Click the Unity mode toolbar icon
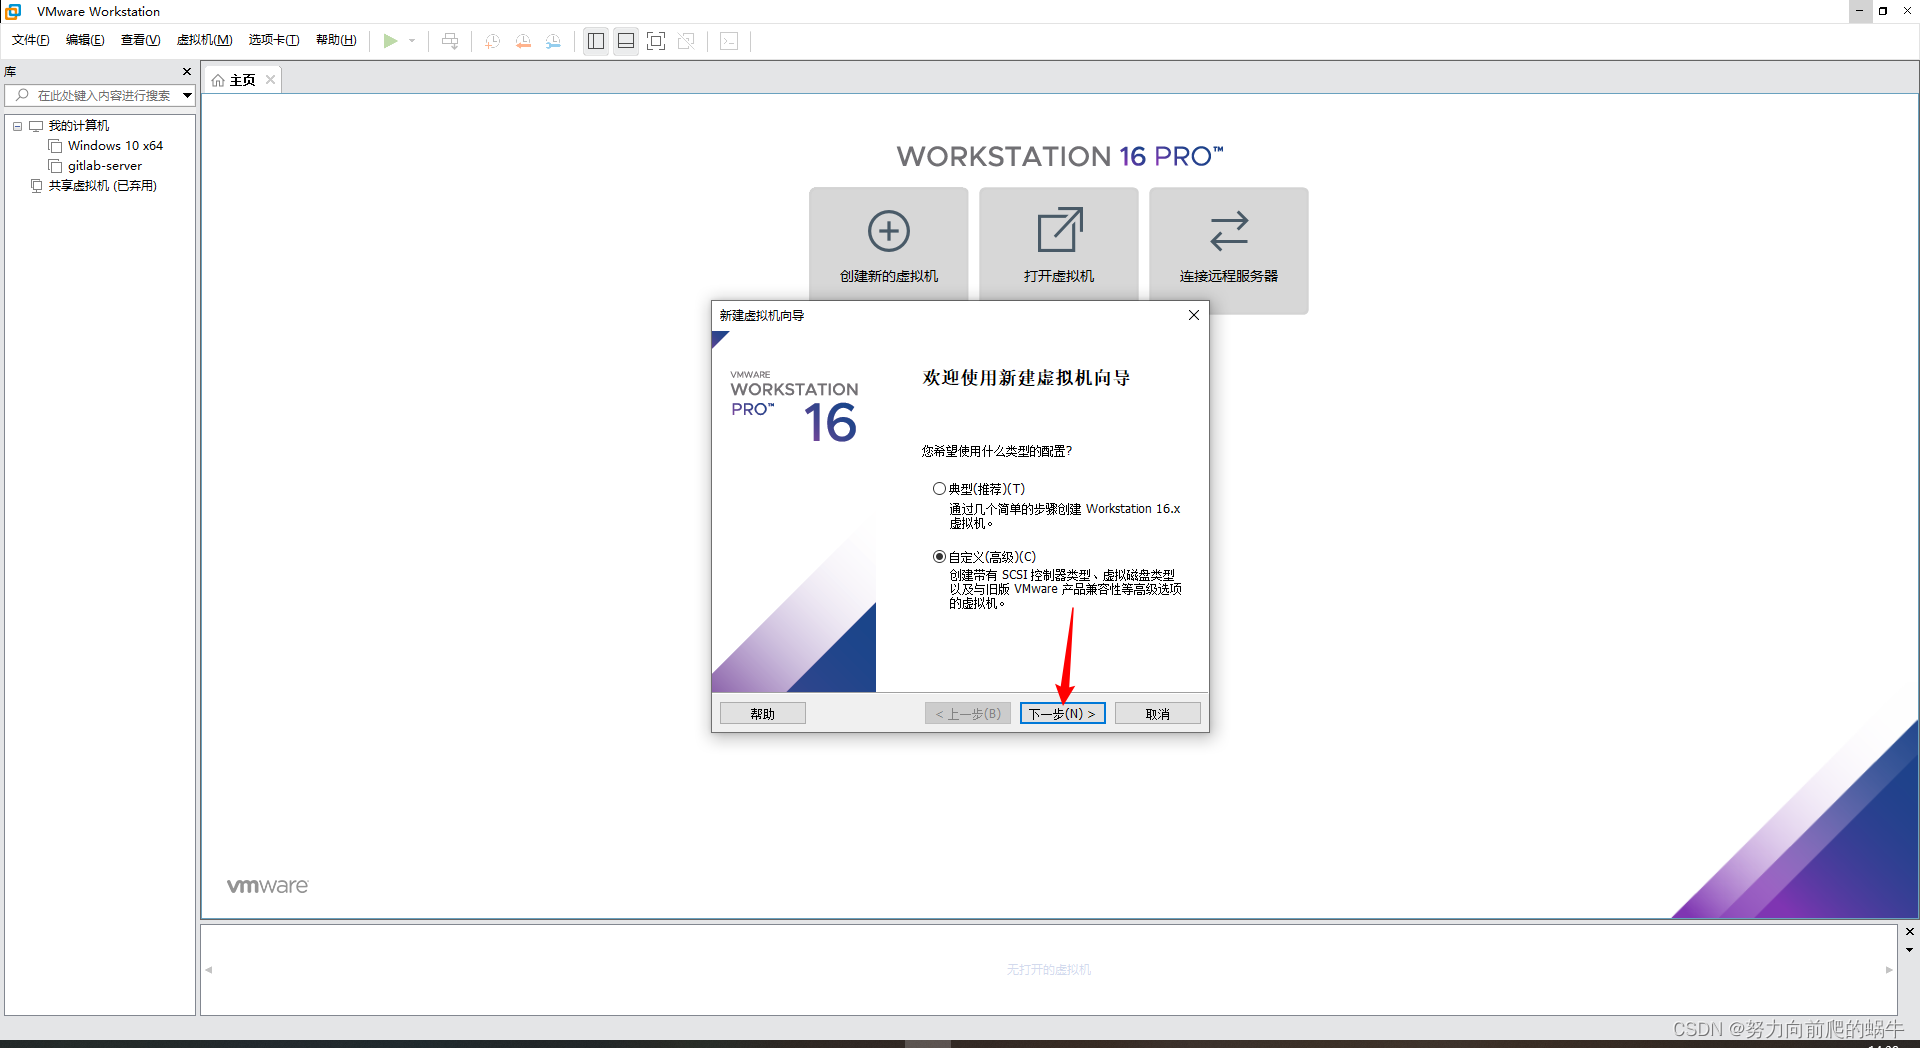Viewport: 1920px width, 1048px height. (x=686, y=41)
